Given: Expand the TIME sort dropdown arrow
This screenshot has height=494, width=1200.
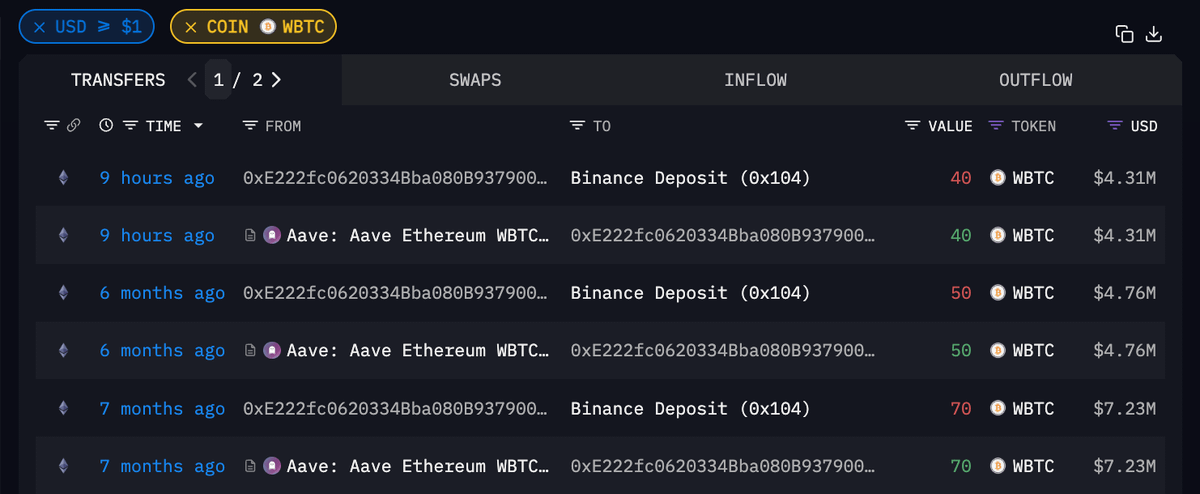Looking at the screenshot, I should coord(198,126).
